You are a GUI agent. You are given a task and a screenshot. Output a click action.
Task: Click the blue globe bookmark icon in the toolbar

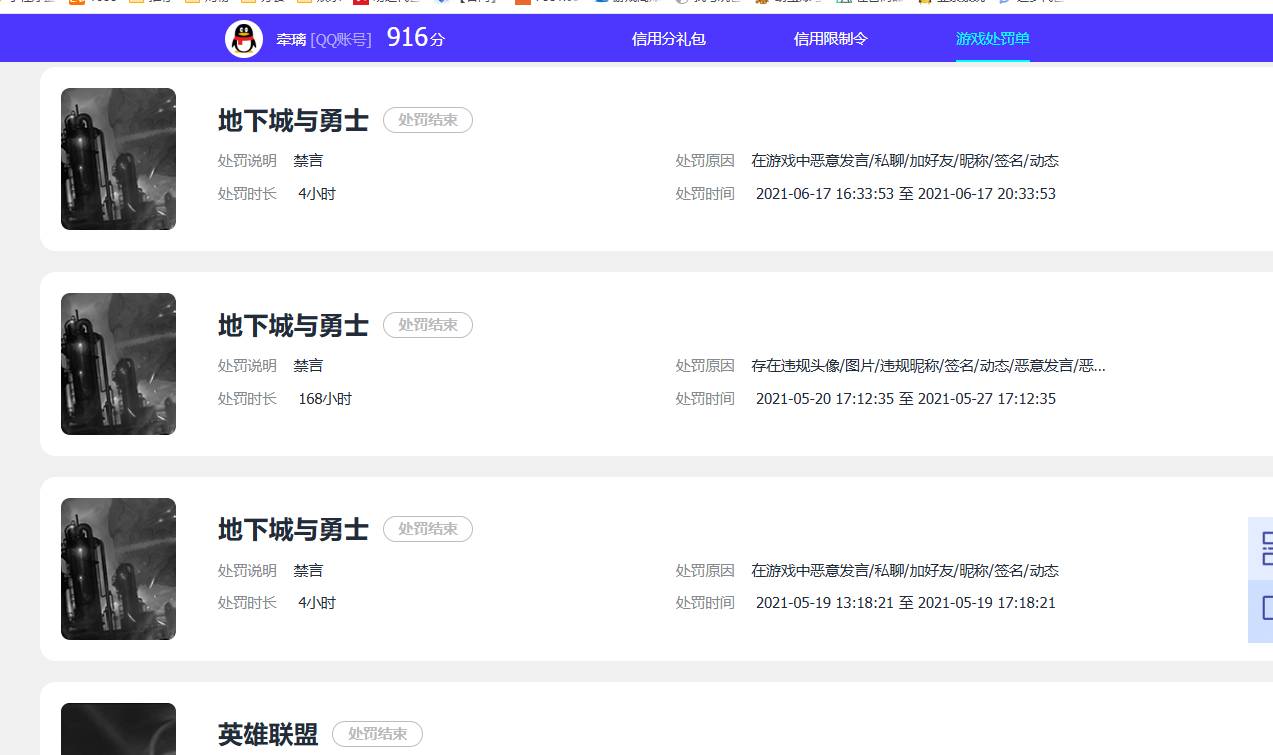click(598, 3)
